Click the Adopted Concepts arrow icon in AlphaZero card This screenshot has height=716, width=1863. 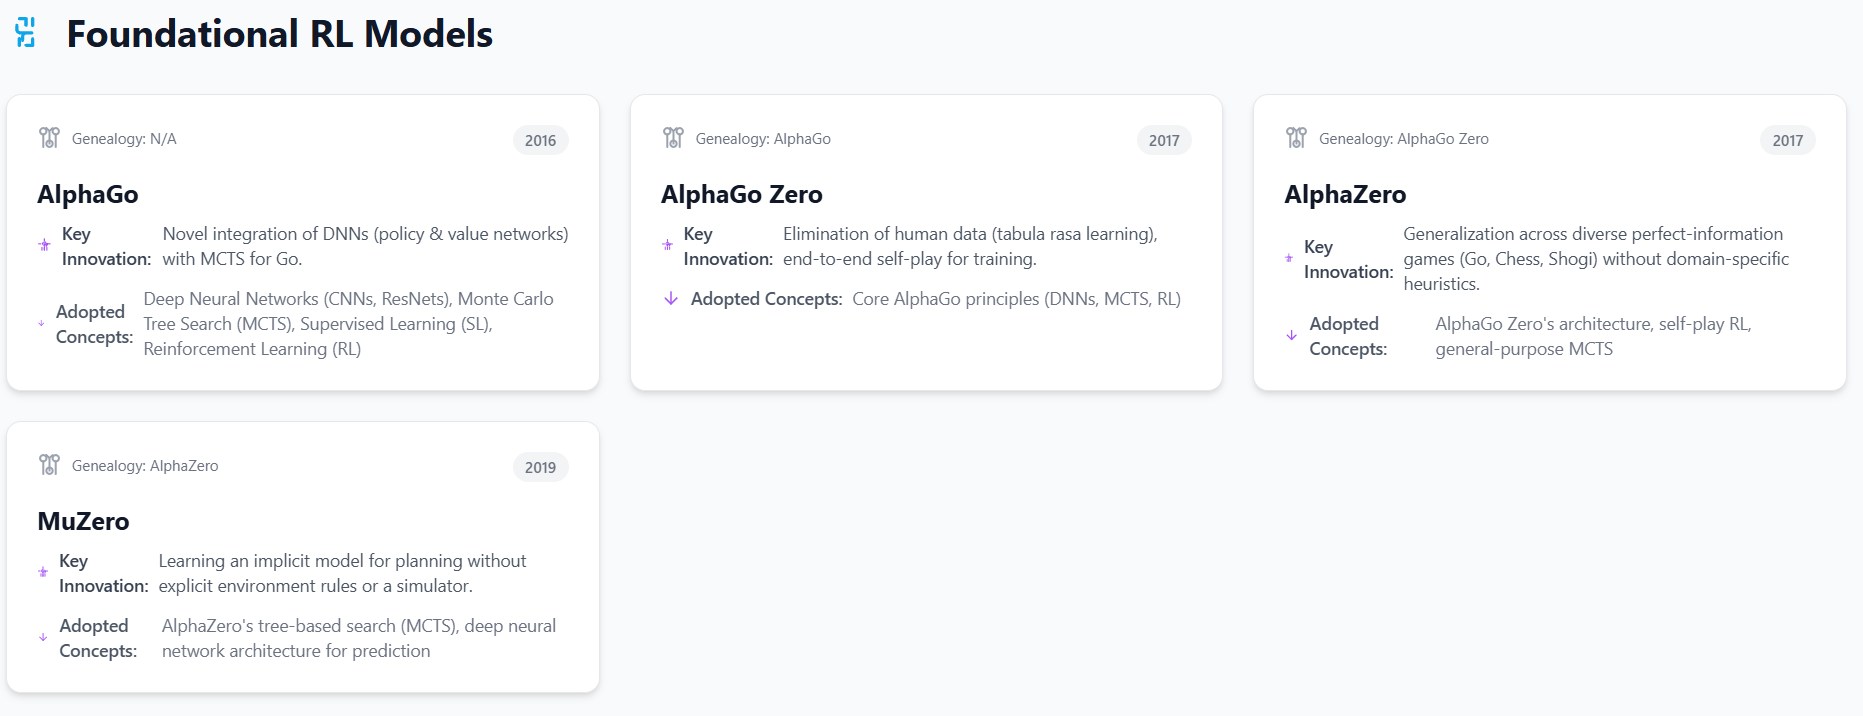pos(1291,336)
